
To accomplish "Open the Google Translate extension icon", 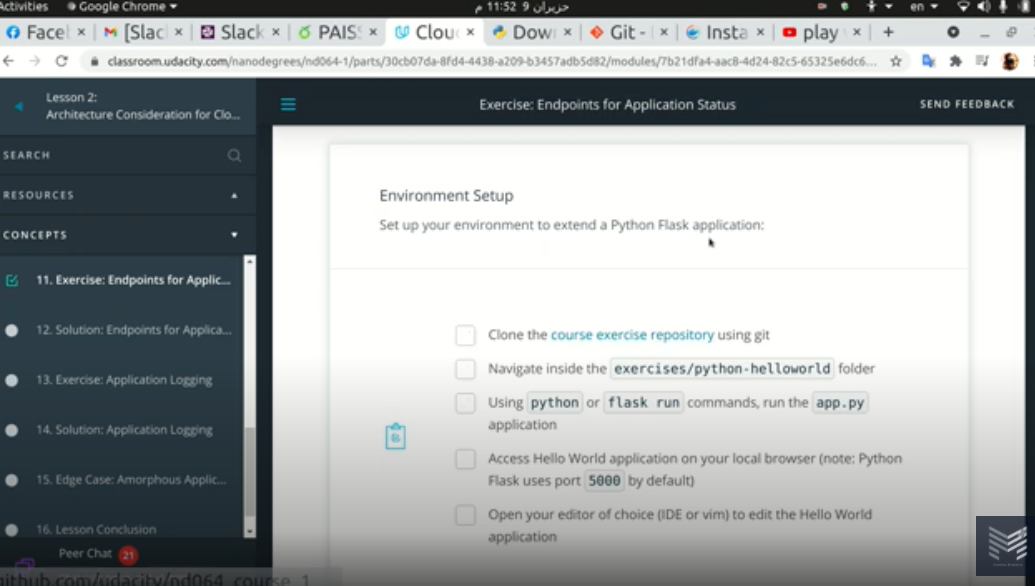I will 929,61.
